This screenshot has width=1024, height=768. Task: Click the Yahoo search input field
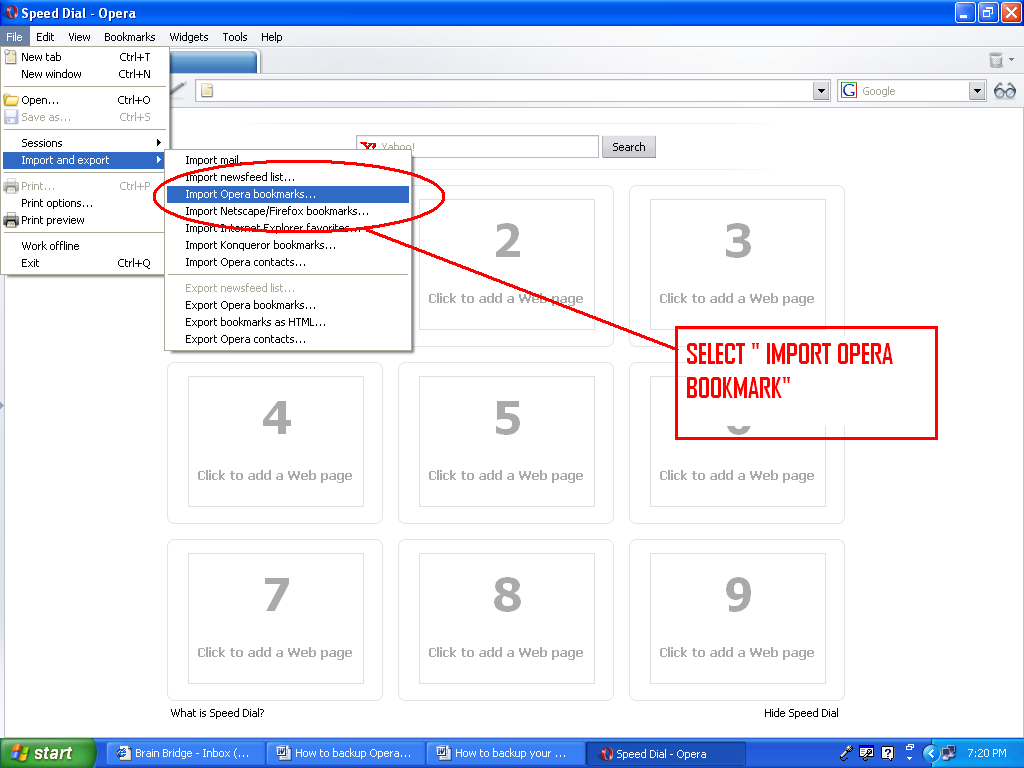click(477, 146)
